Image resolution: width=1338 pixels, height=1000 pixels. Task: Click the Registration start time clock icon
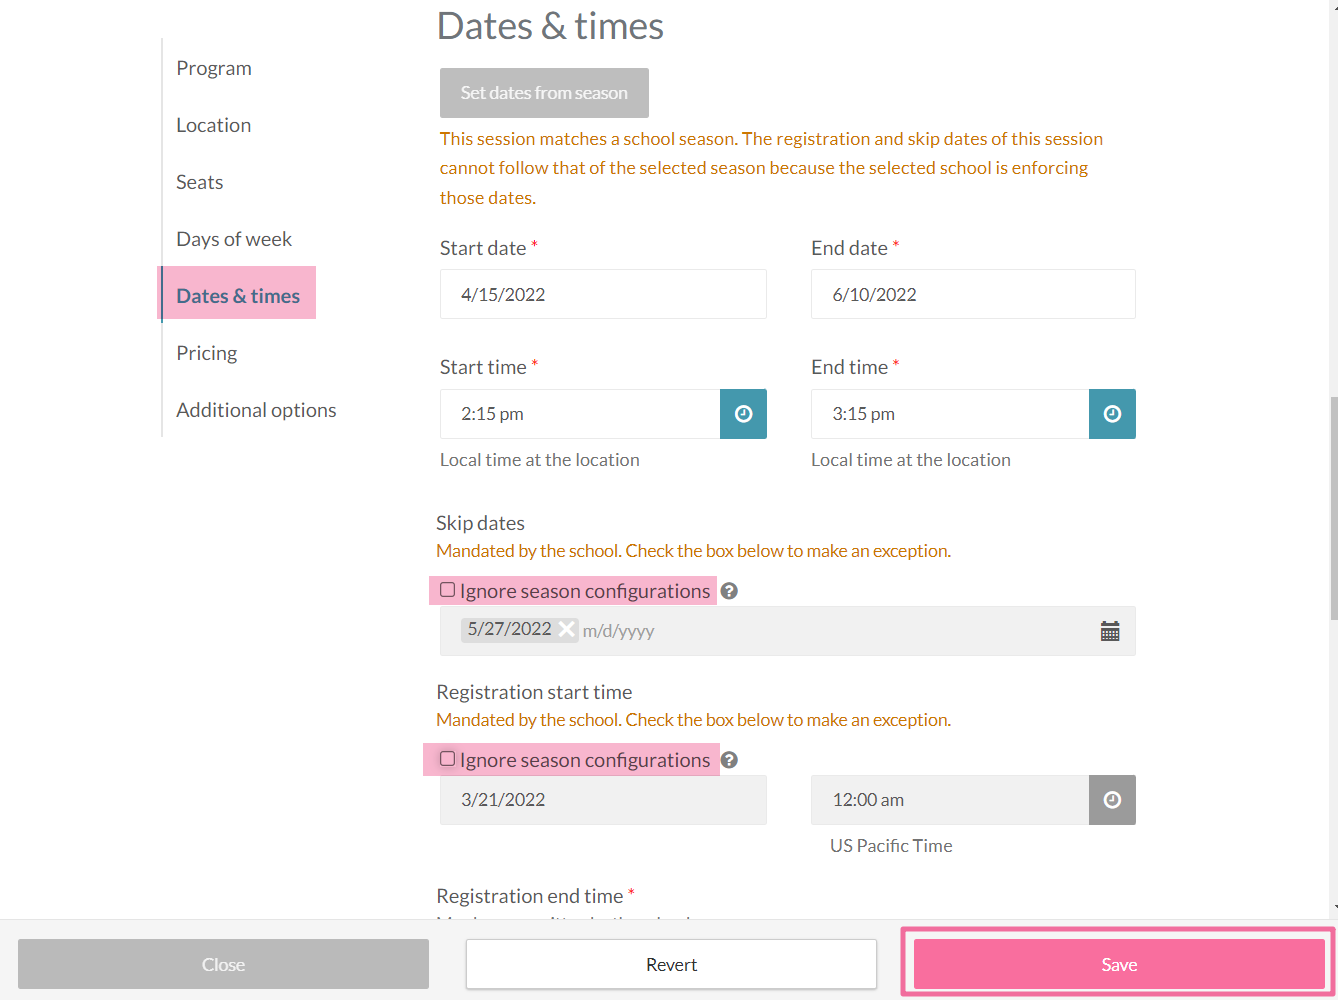click(1112, 800)
